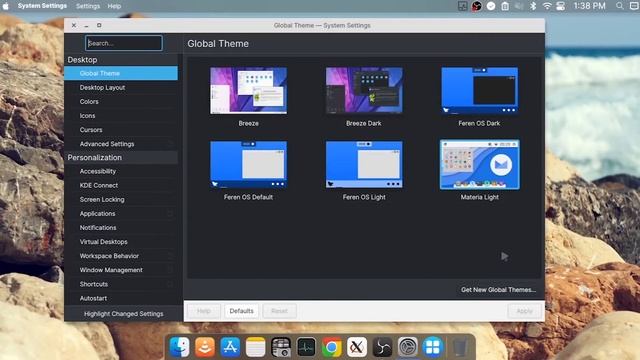This screenshot has width=640, height=360.
Task: Select Global Theme in the sidebar
Action: pos(121,73)
